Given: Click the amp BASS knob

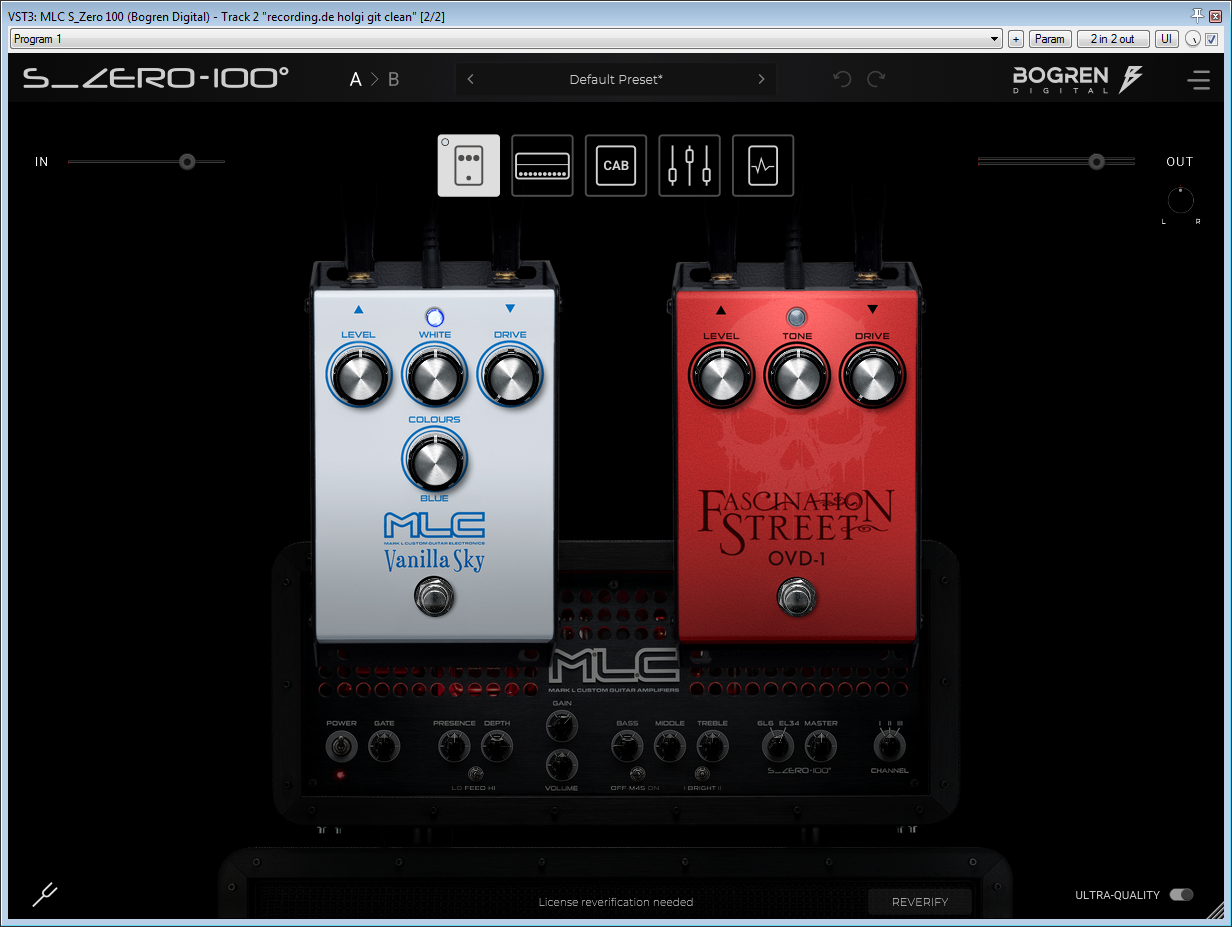Looking at the screenshot, I should coord(627,746).
